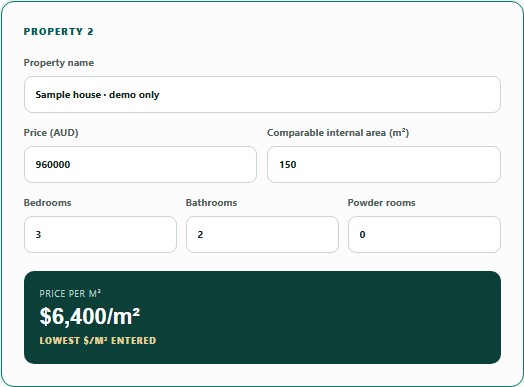Click the PROPERTY 2 heading

tap(58, 31)
